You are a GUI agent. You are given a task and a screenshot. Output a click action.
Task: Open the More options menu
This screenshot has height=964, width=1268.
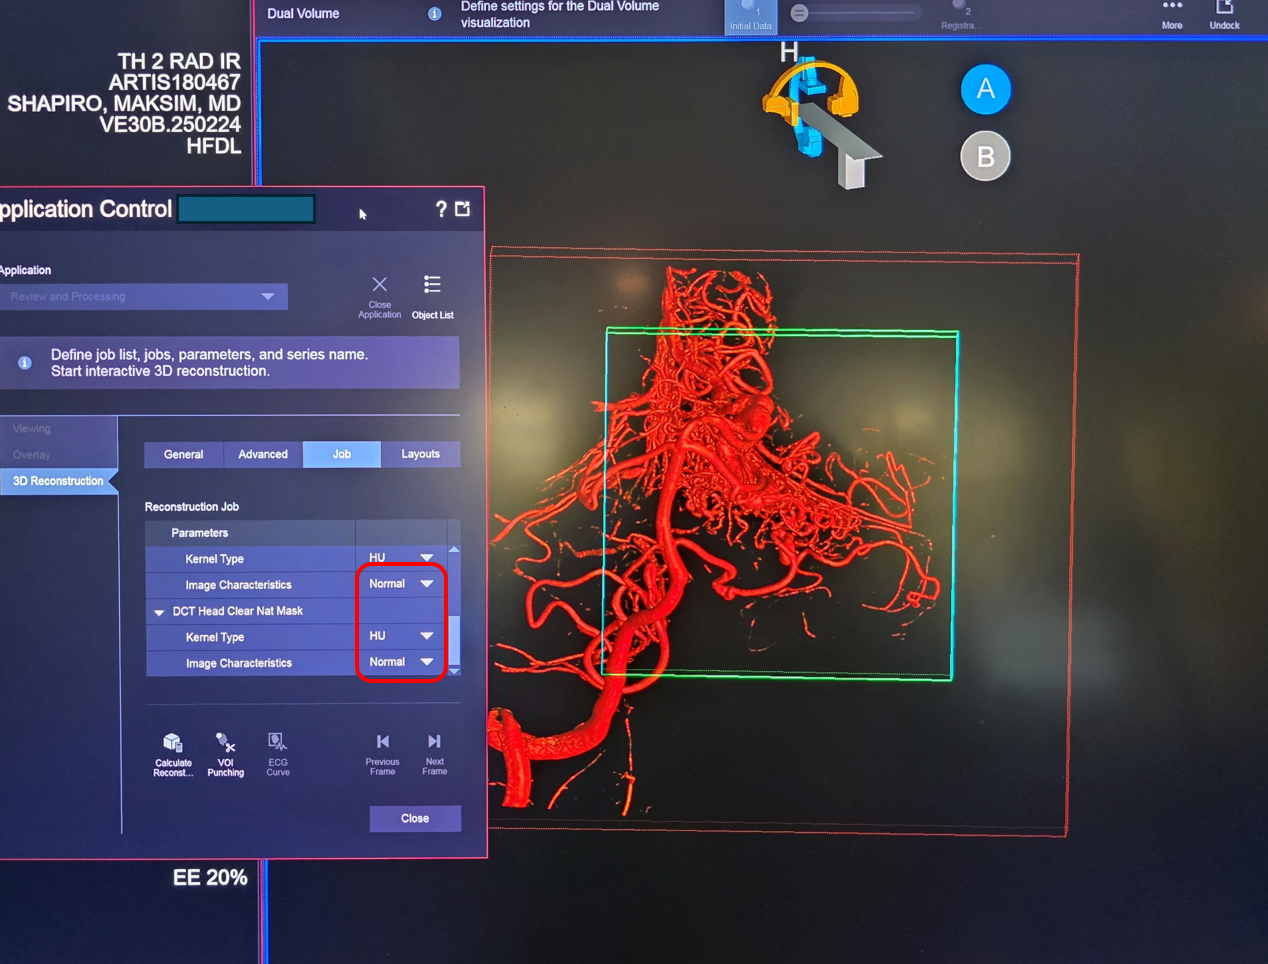click(x=1172, y=9)
